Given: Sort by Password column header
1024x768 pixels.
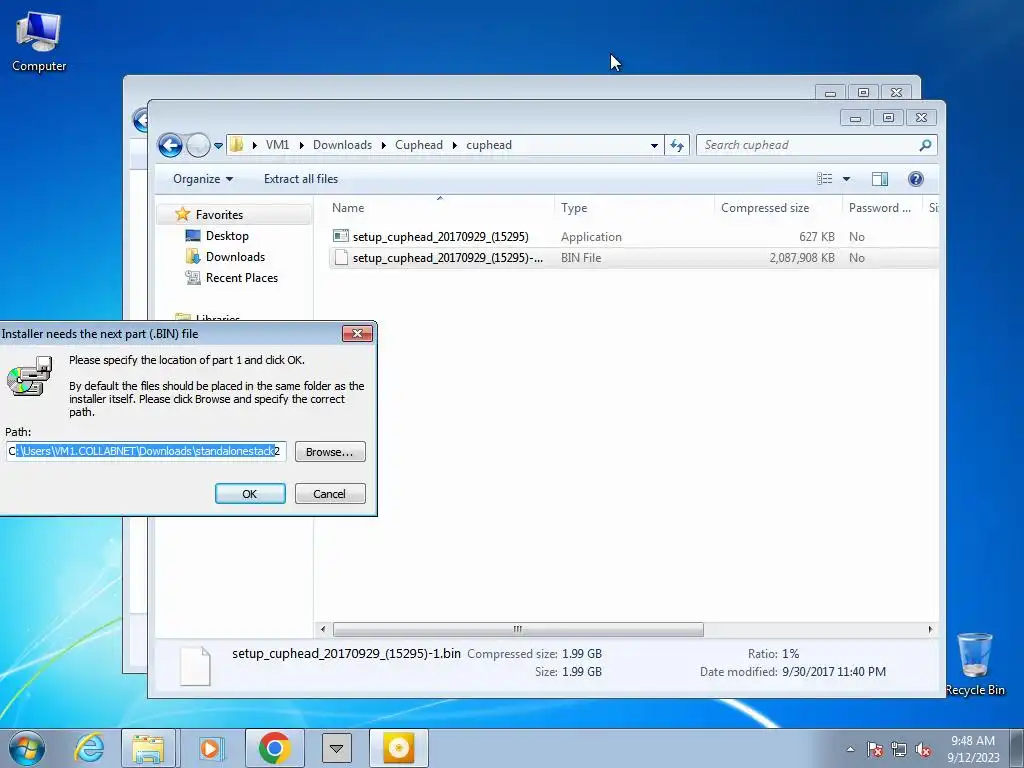Looking at the screenshot, I should click(880, 208).
